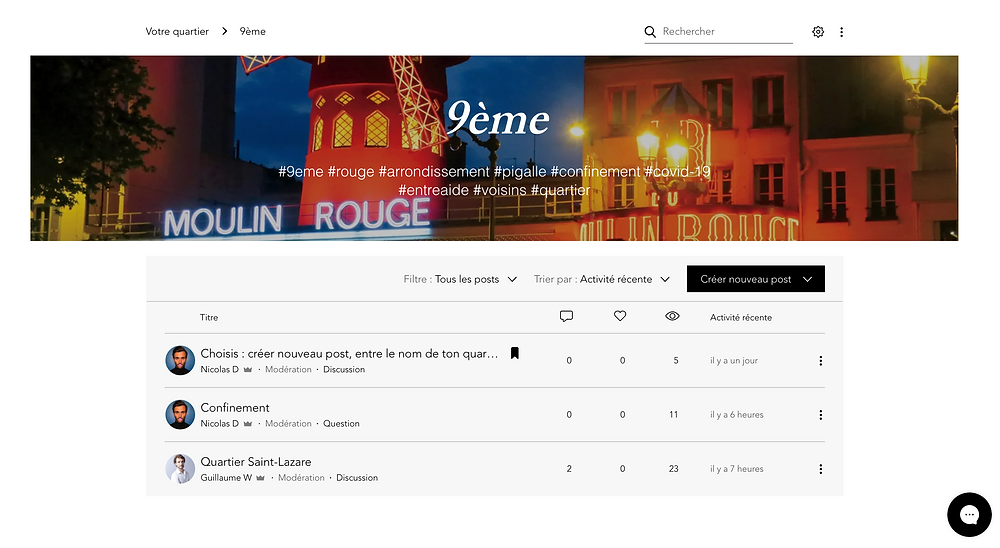This screenshot has height=548, width=1000.
Task: Click 'il y a un jour' timestamp
Action: 734,360
